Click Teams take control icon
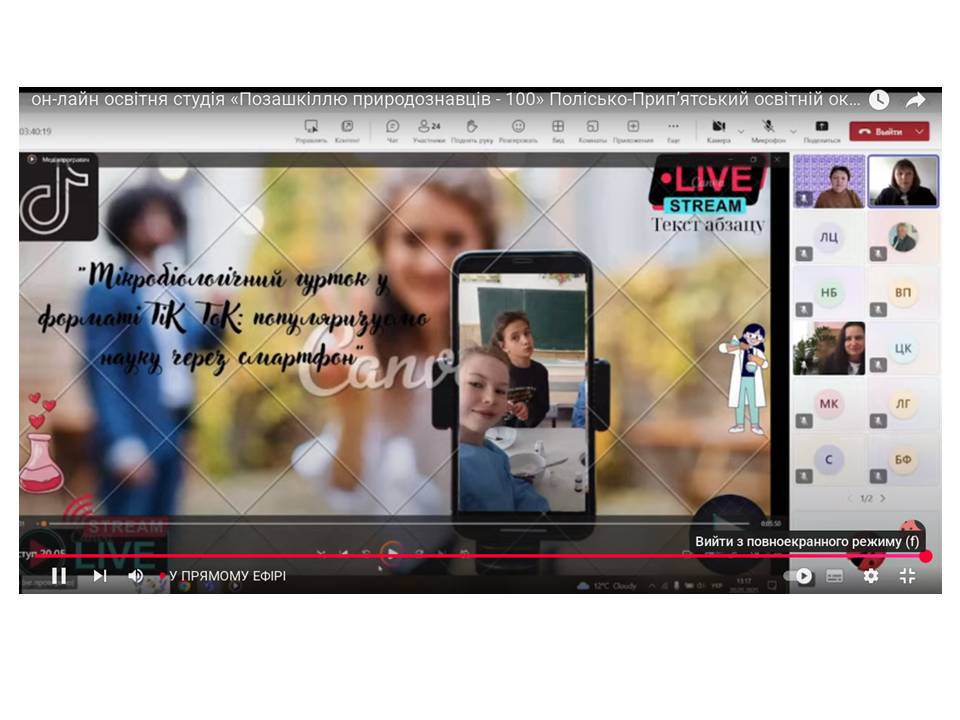960x720 pixels. (311, 130)
